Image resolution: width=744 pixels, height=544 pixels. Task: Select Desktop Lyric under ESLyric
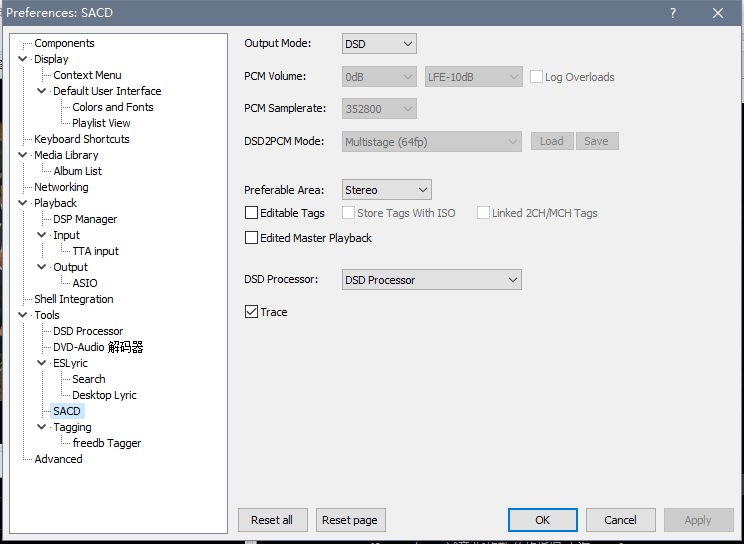pyautogui.click(x=104, y=395)
